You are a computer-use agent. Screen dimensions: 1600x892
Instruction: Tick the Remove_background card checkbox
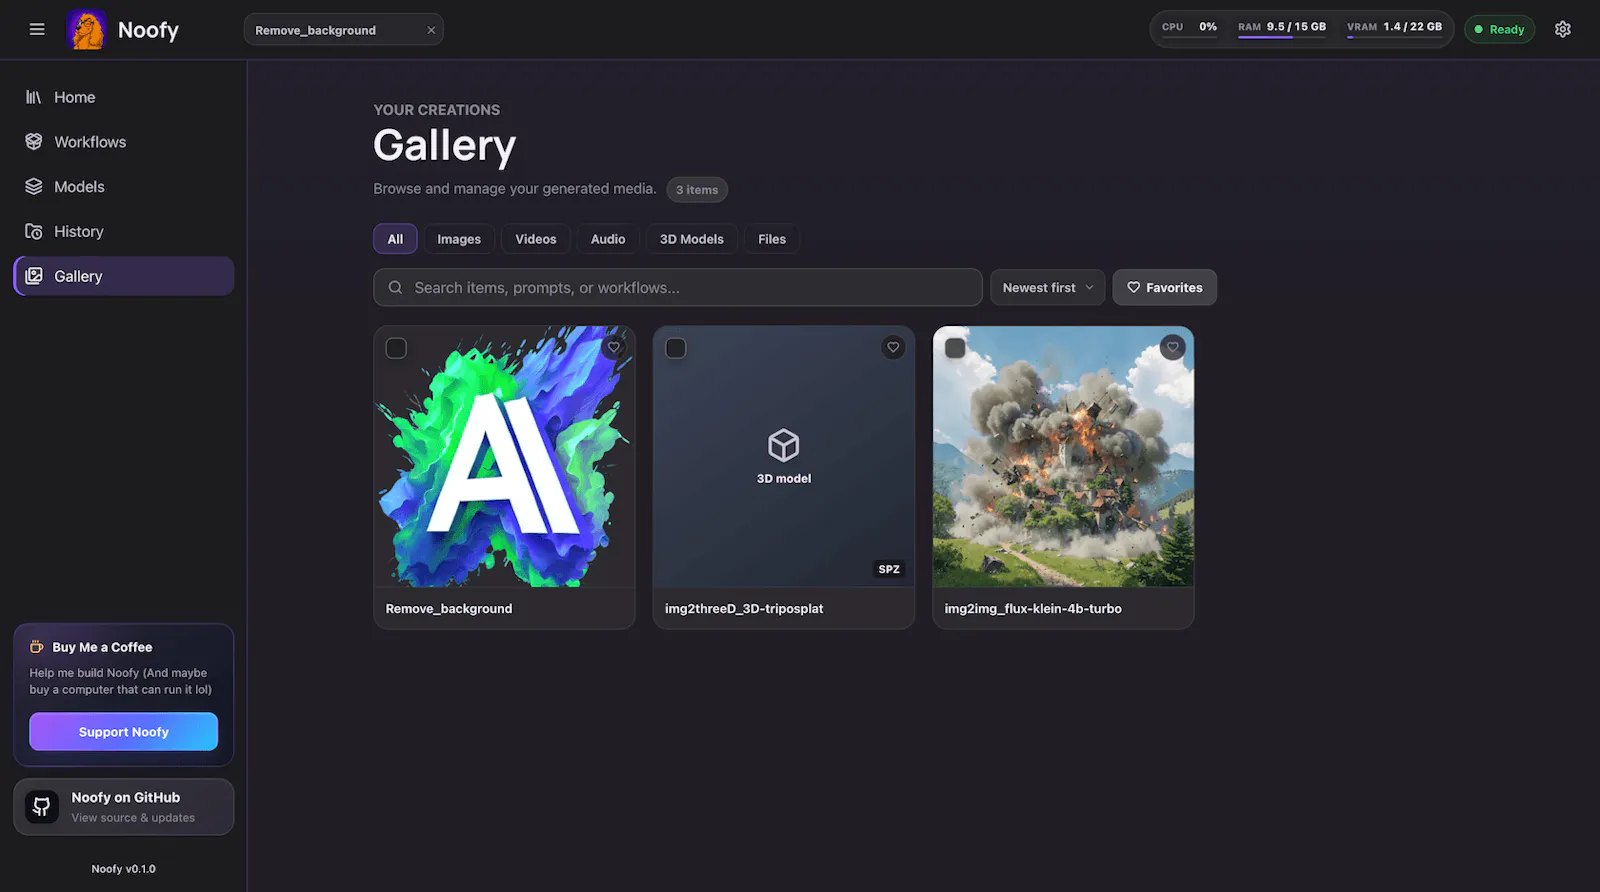click(396, 348)
